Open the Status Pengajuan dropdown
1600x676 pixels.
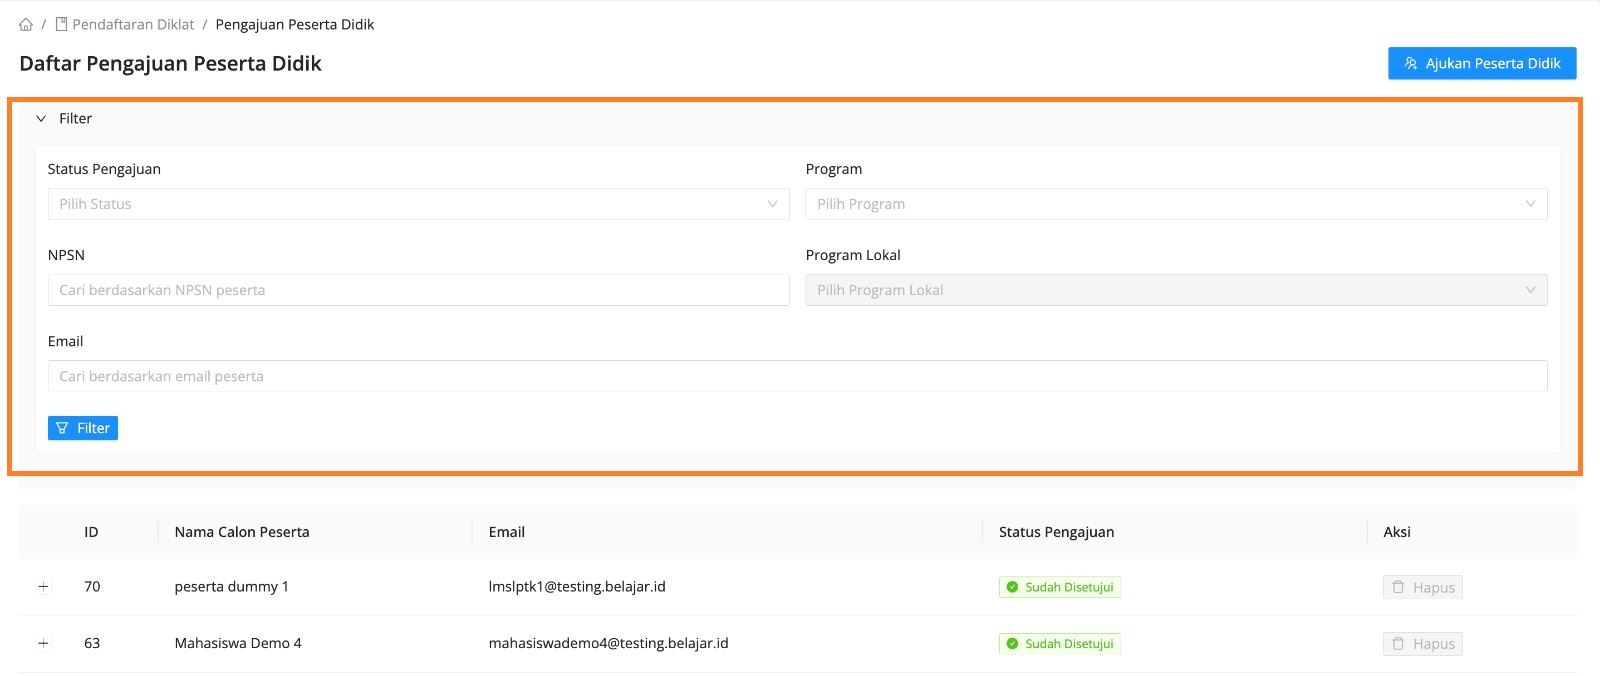[418, 204]
